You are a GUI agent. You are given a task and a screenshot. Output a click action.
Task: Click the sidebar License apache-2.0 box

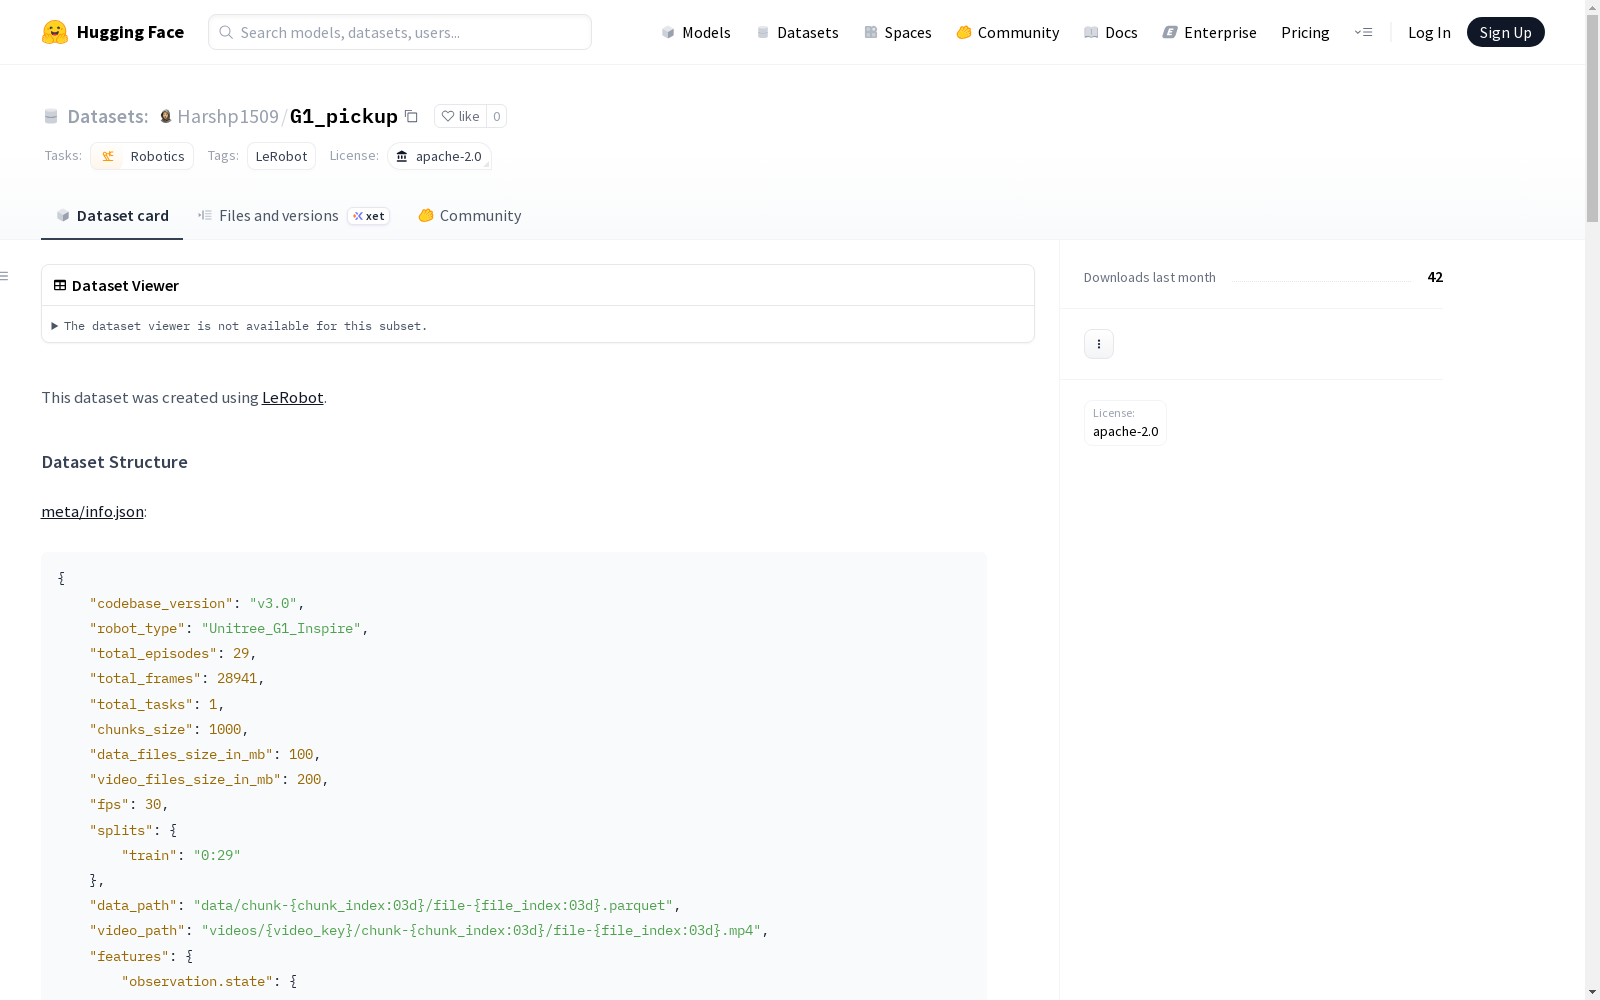[x=1125, y=422]
